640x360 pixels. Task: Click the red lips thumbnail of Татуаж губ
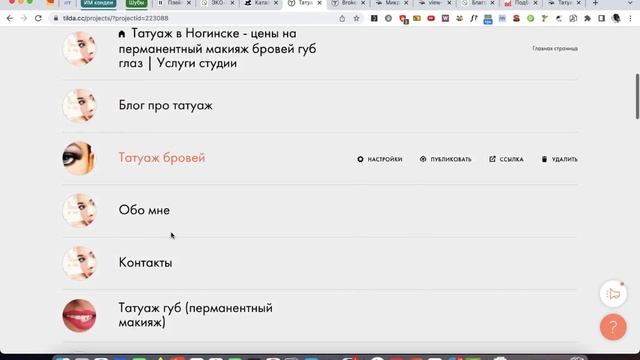(79, 316)
